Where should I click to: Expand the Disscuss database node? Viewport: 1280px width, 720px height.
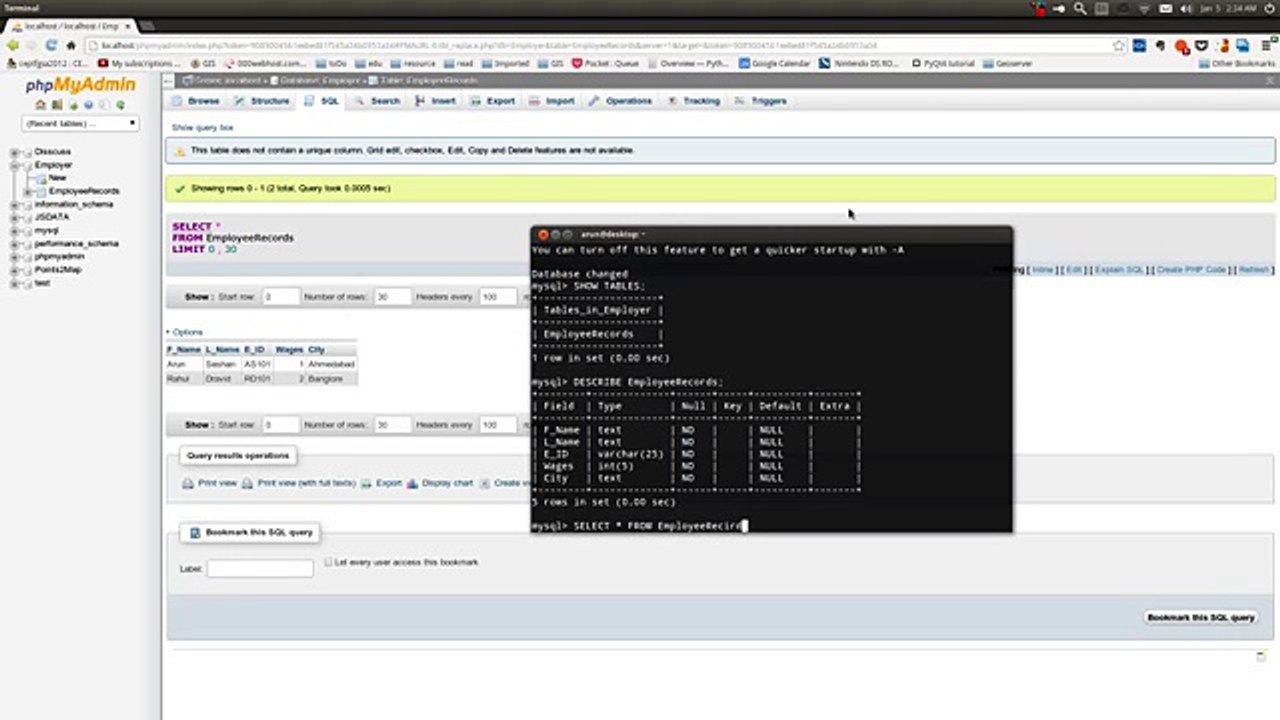point(15,152)
